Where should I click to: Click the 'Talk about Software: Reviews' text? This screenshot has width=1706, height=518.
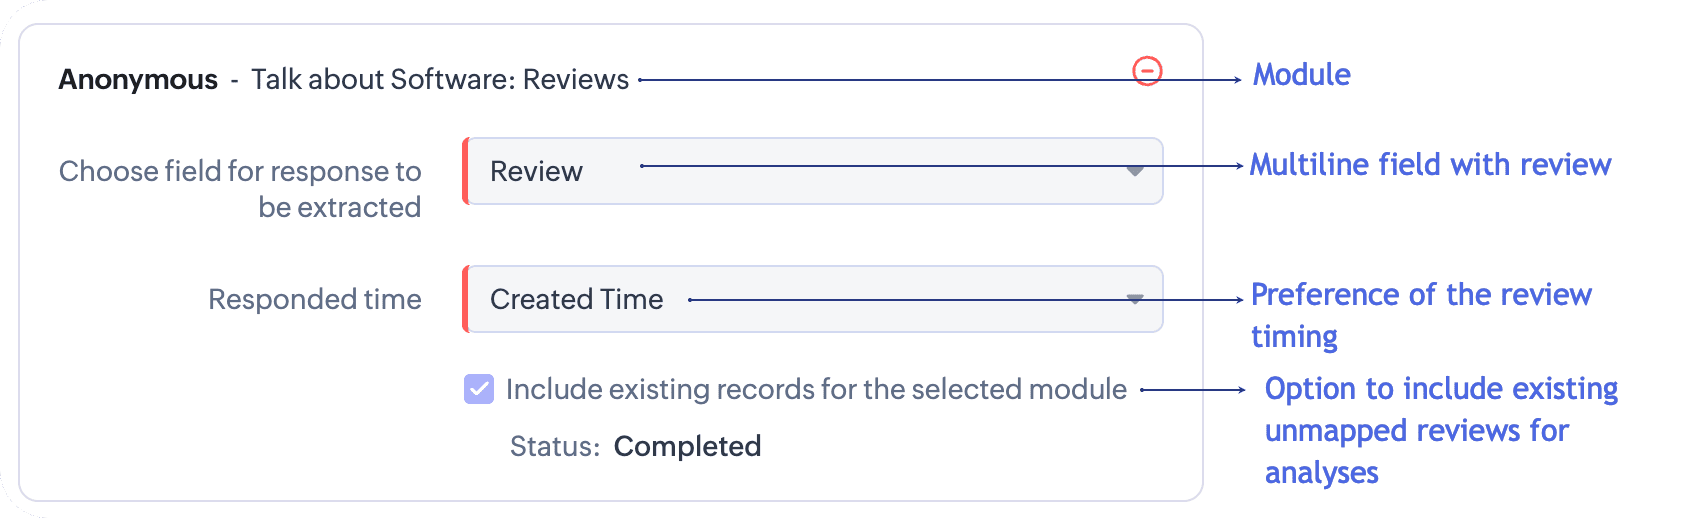[440, 80]
